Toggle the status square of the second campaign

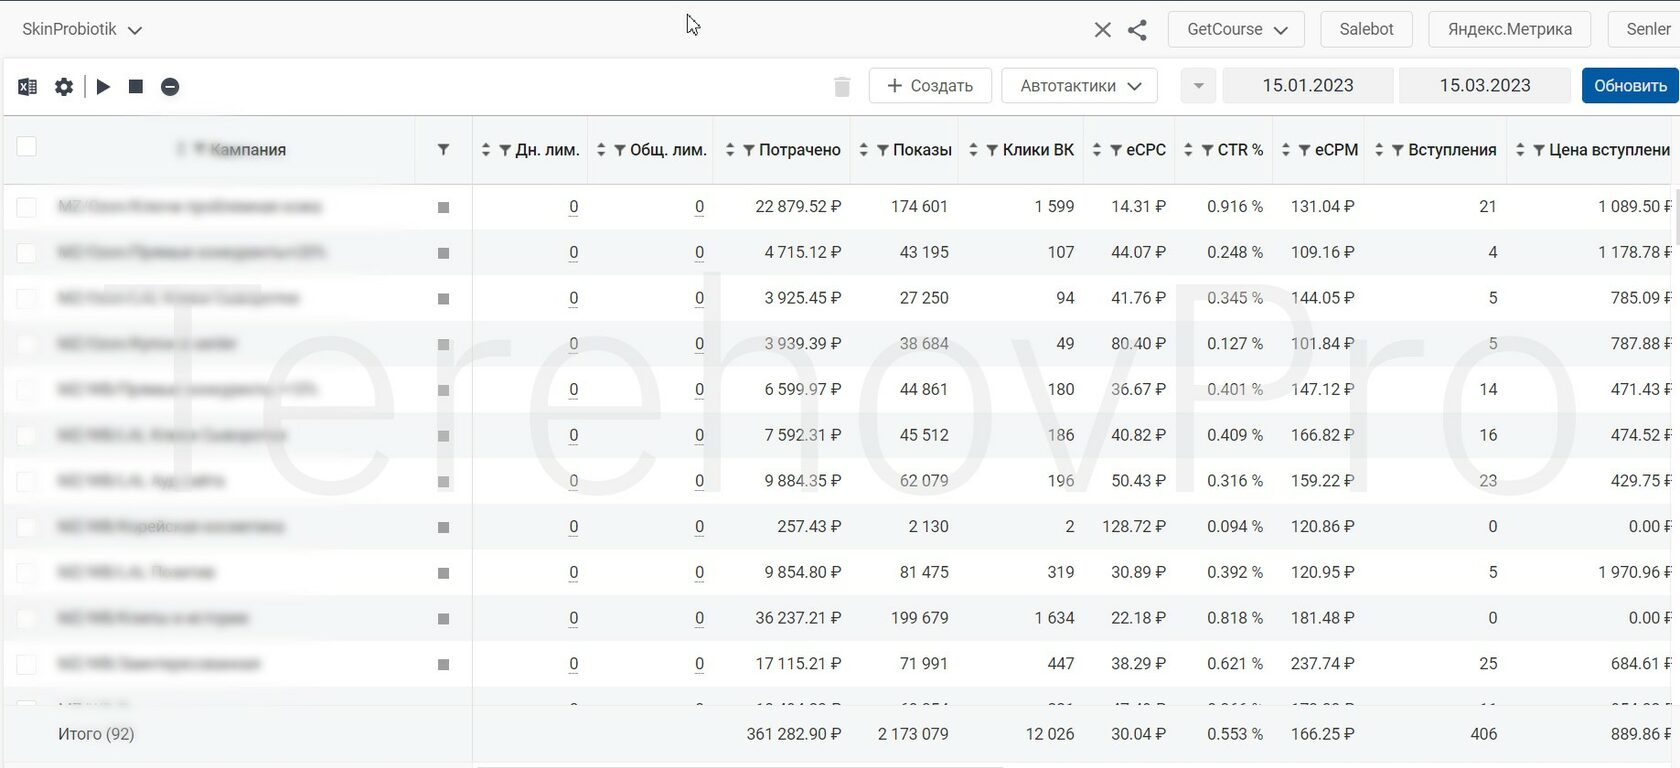[x=443, y=253]
